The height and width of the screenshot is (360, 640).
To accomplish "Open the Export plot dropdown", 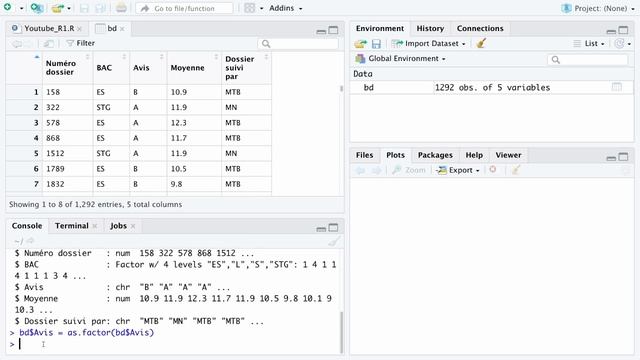I will 458,170.
